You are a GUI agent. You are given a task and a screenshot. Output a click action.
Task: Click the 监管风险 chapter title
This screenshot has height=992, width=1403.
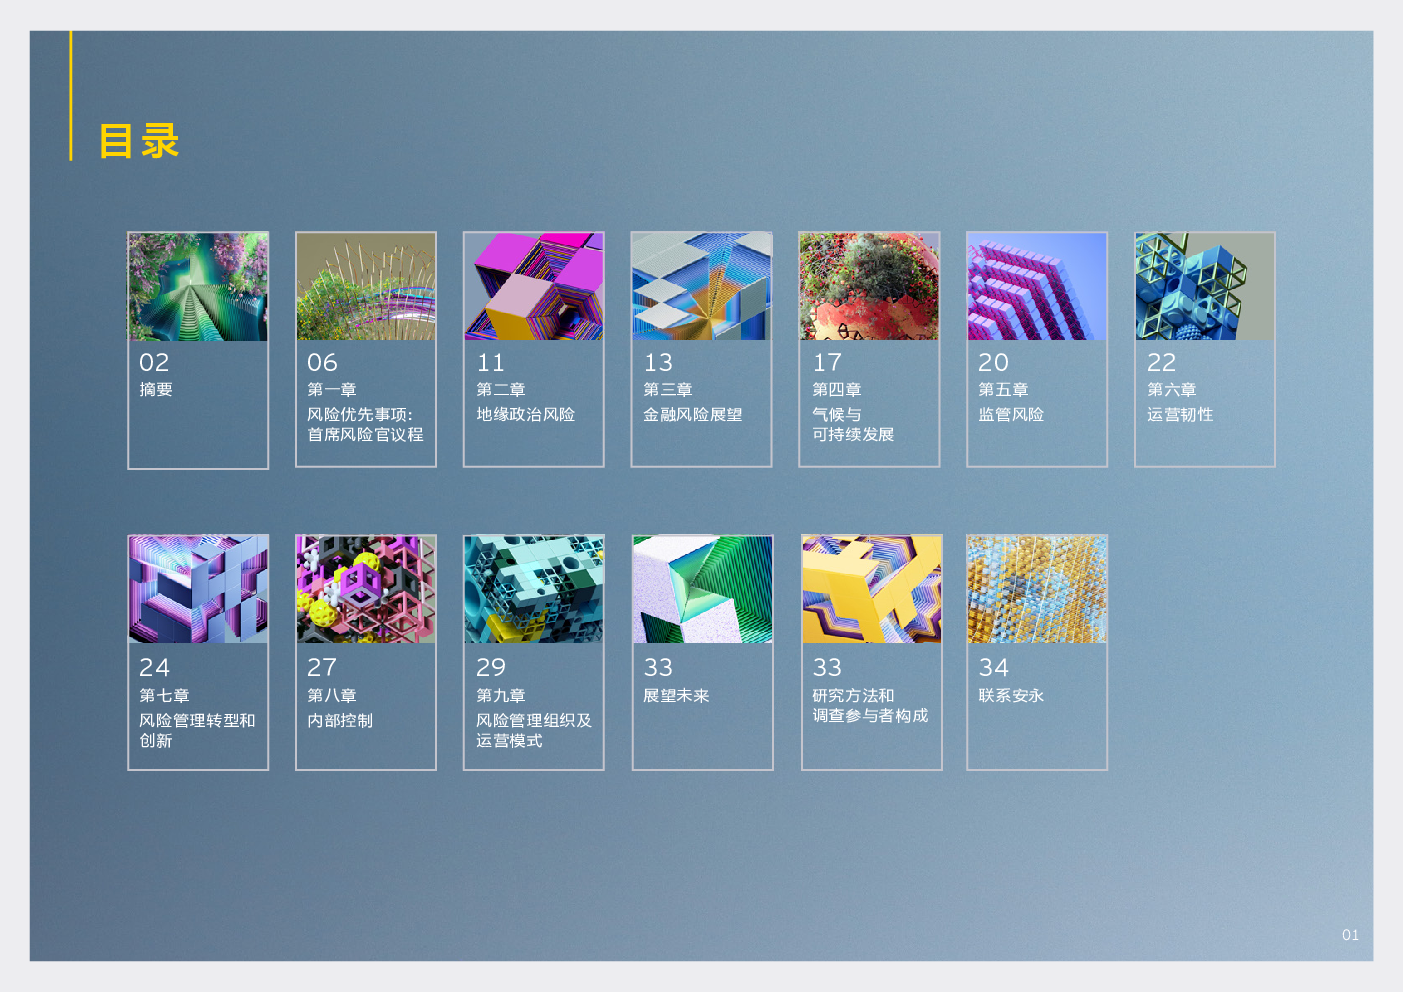(1011, 414)
